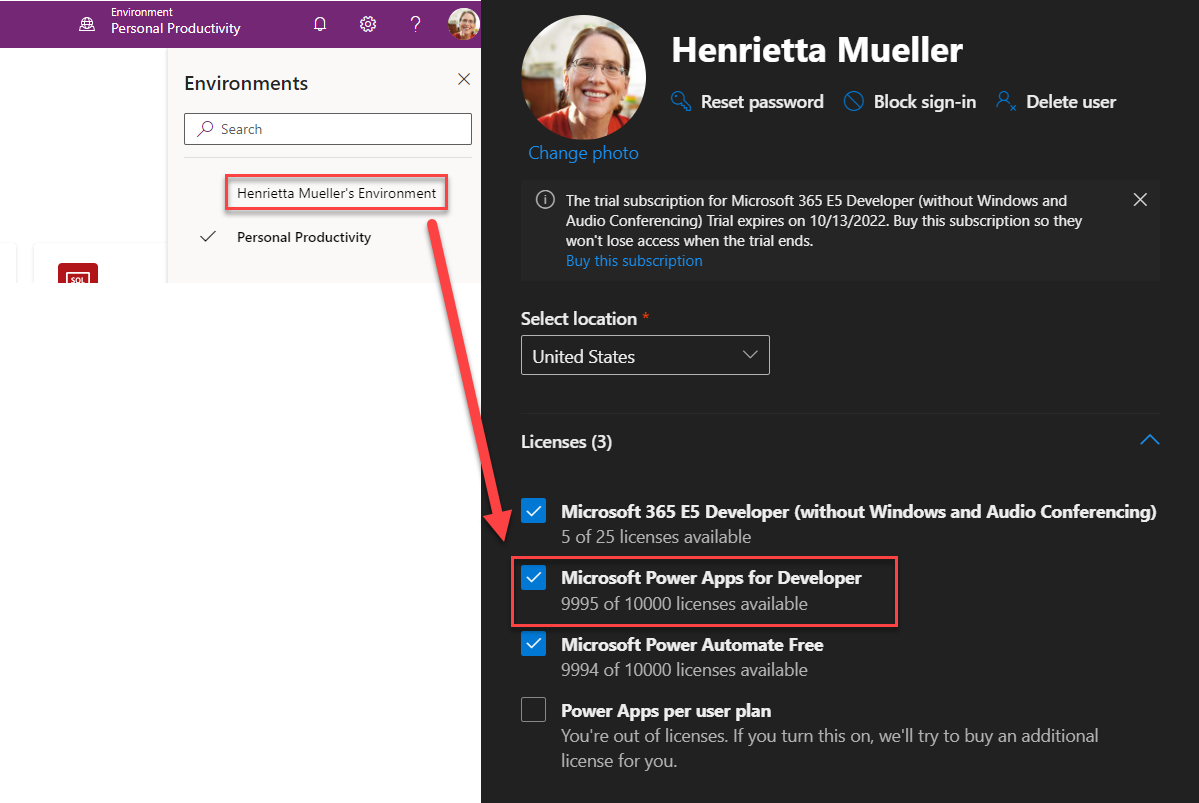This screenshot has width=1199, height=803.
Task: Click Henrietta Mueller's profile photo
Action: (x=583, y=77)
